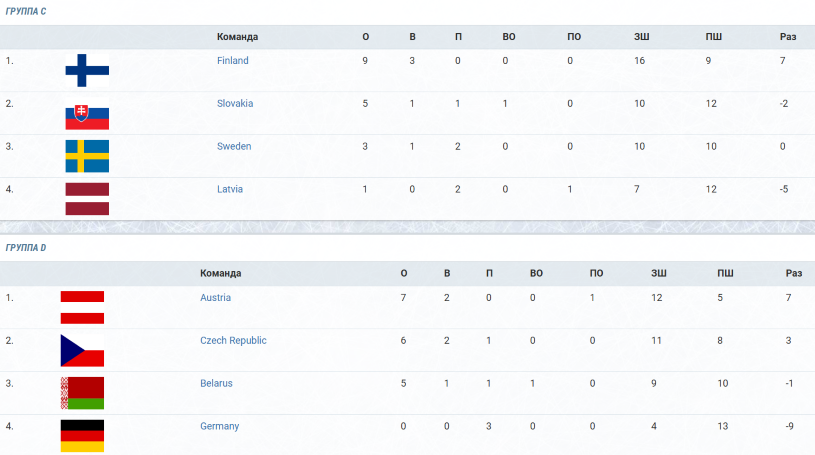Screen dimensions: 815x455
Task: Click the Latvia flag icon
Action: click(x=87, y=199)
